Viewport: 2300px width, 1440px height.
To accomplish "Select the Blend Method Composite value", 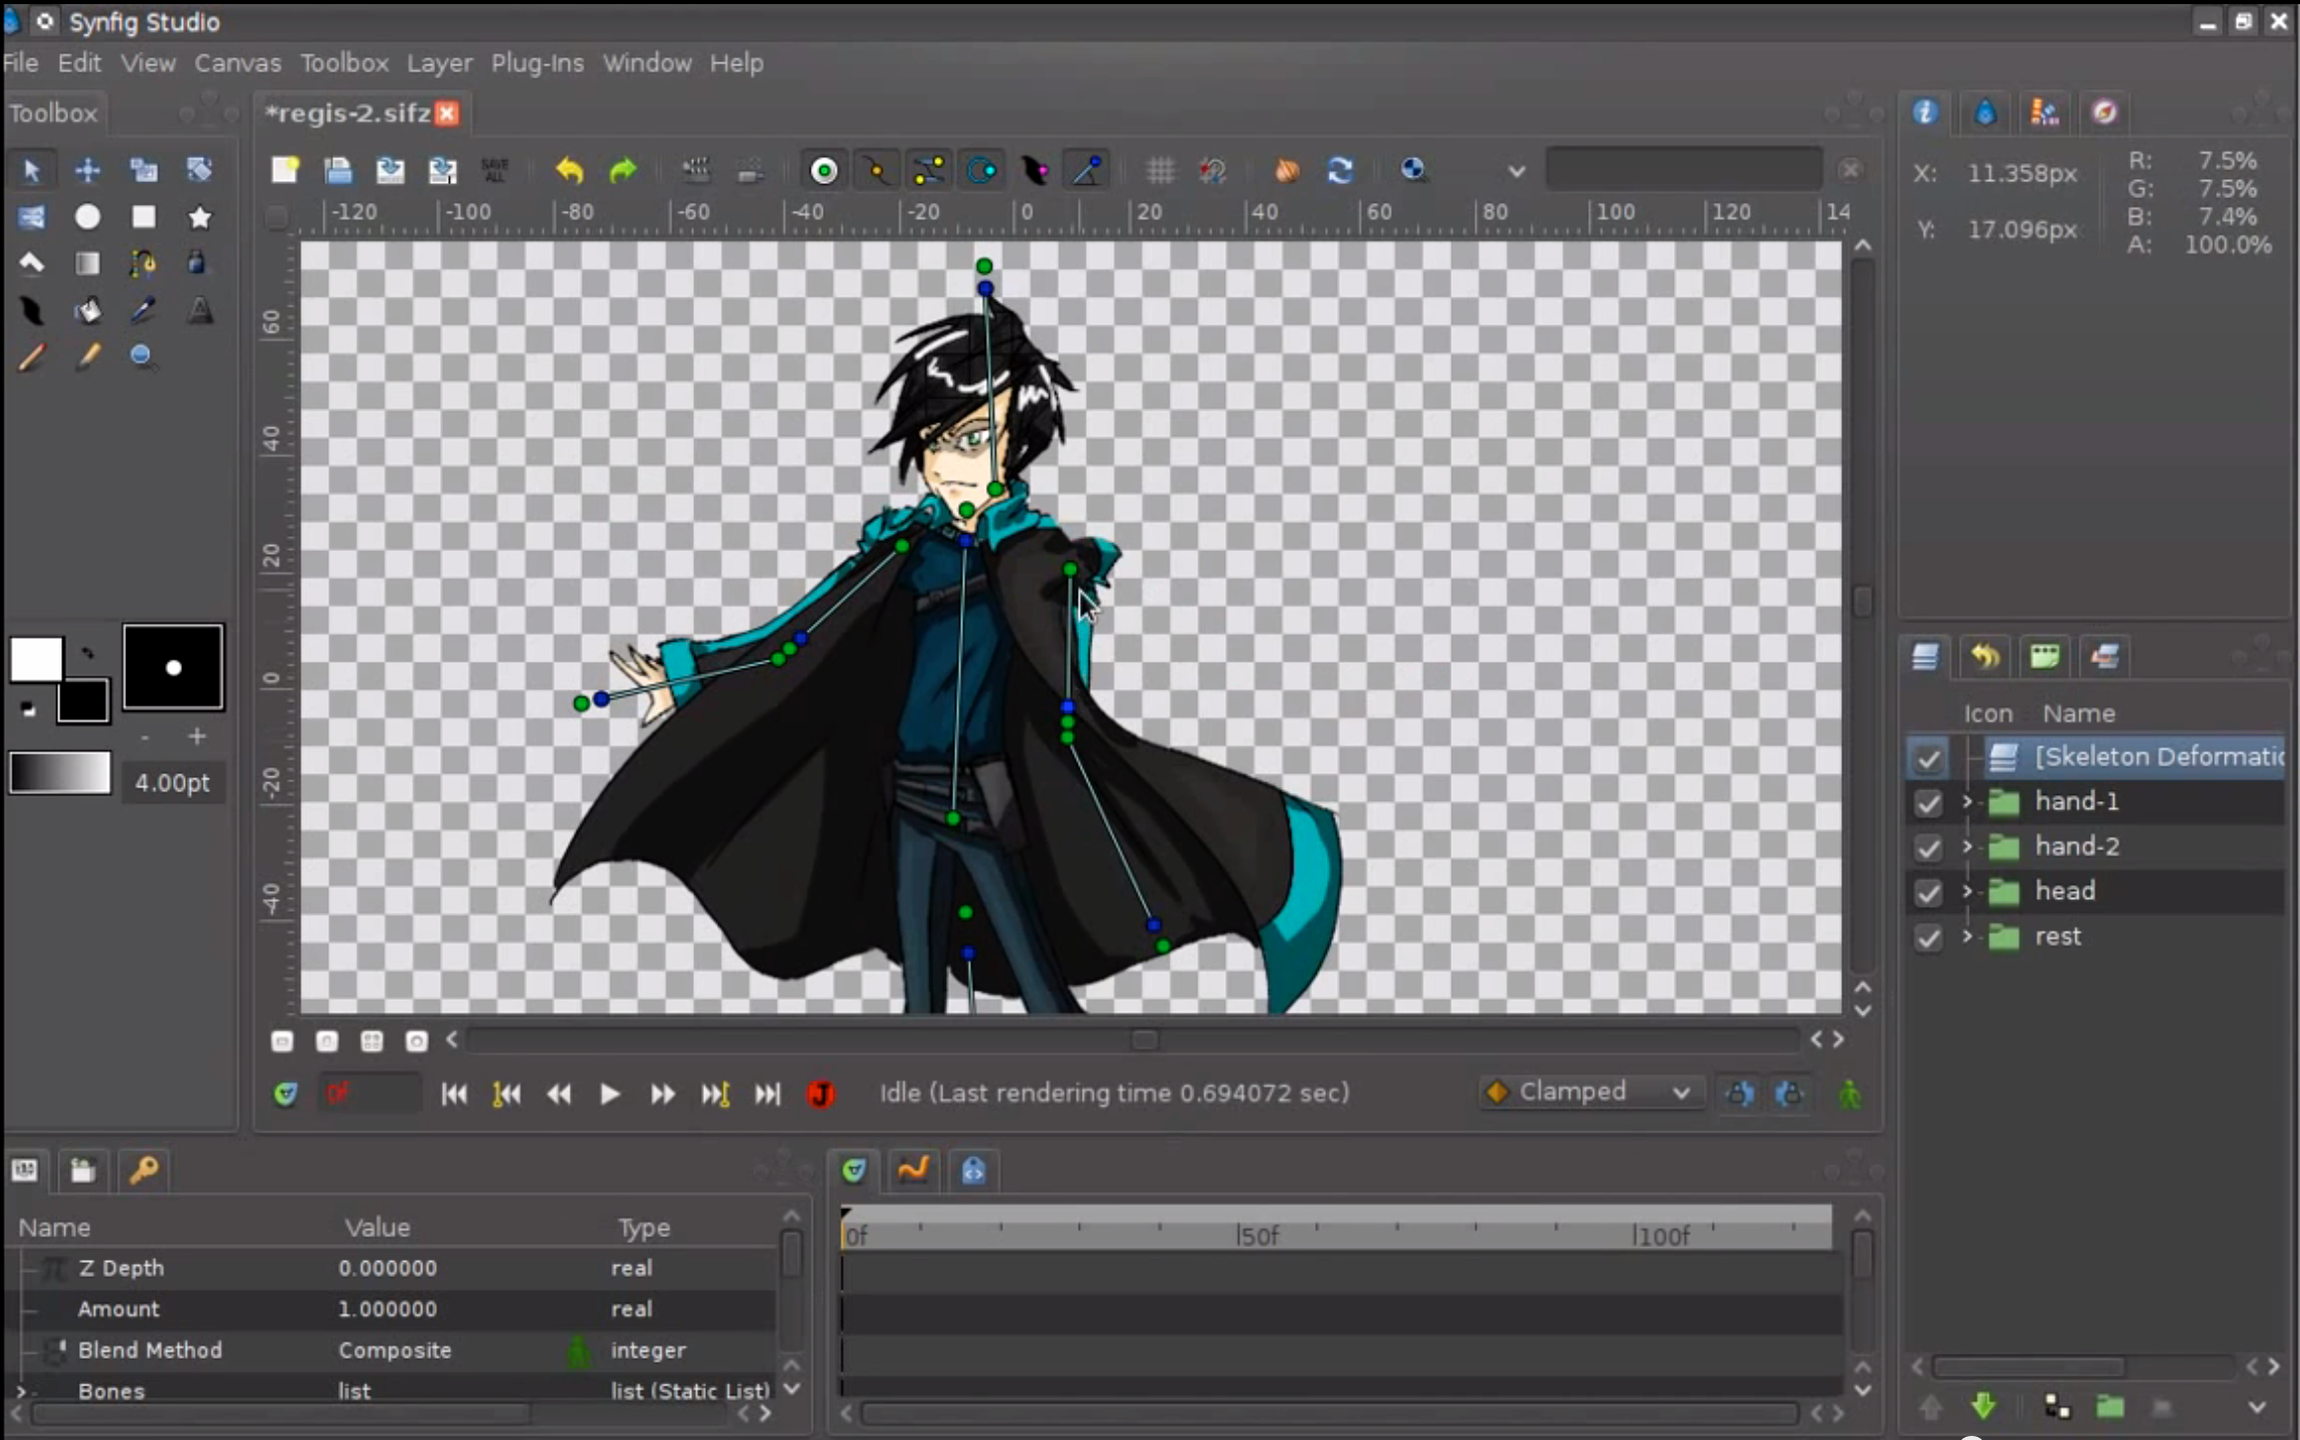I will [x=395, y=1350].
